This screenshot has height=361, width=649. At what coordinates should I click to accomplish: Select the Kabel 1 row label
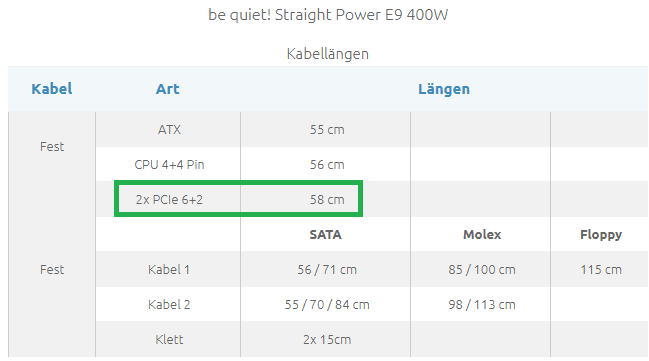[x=169, y=270]
